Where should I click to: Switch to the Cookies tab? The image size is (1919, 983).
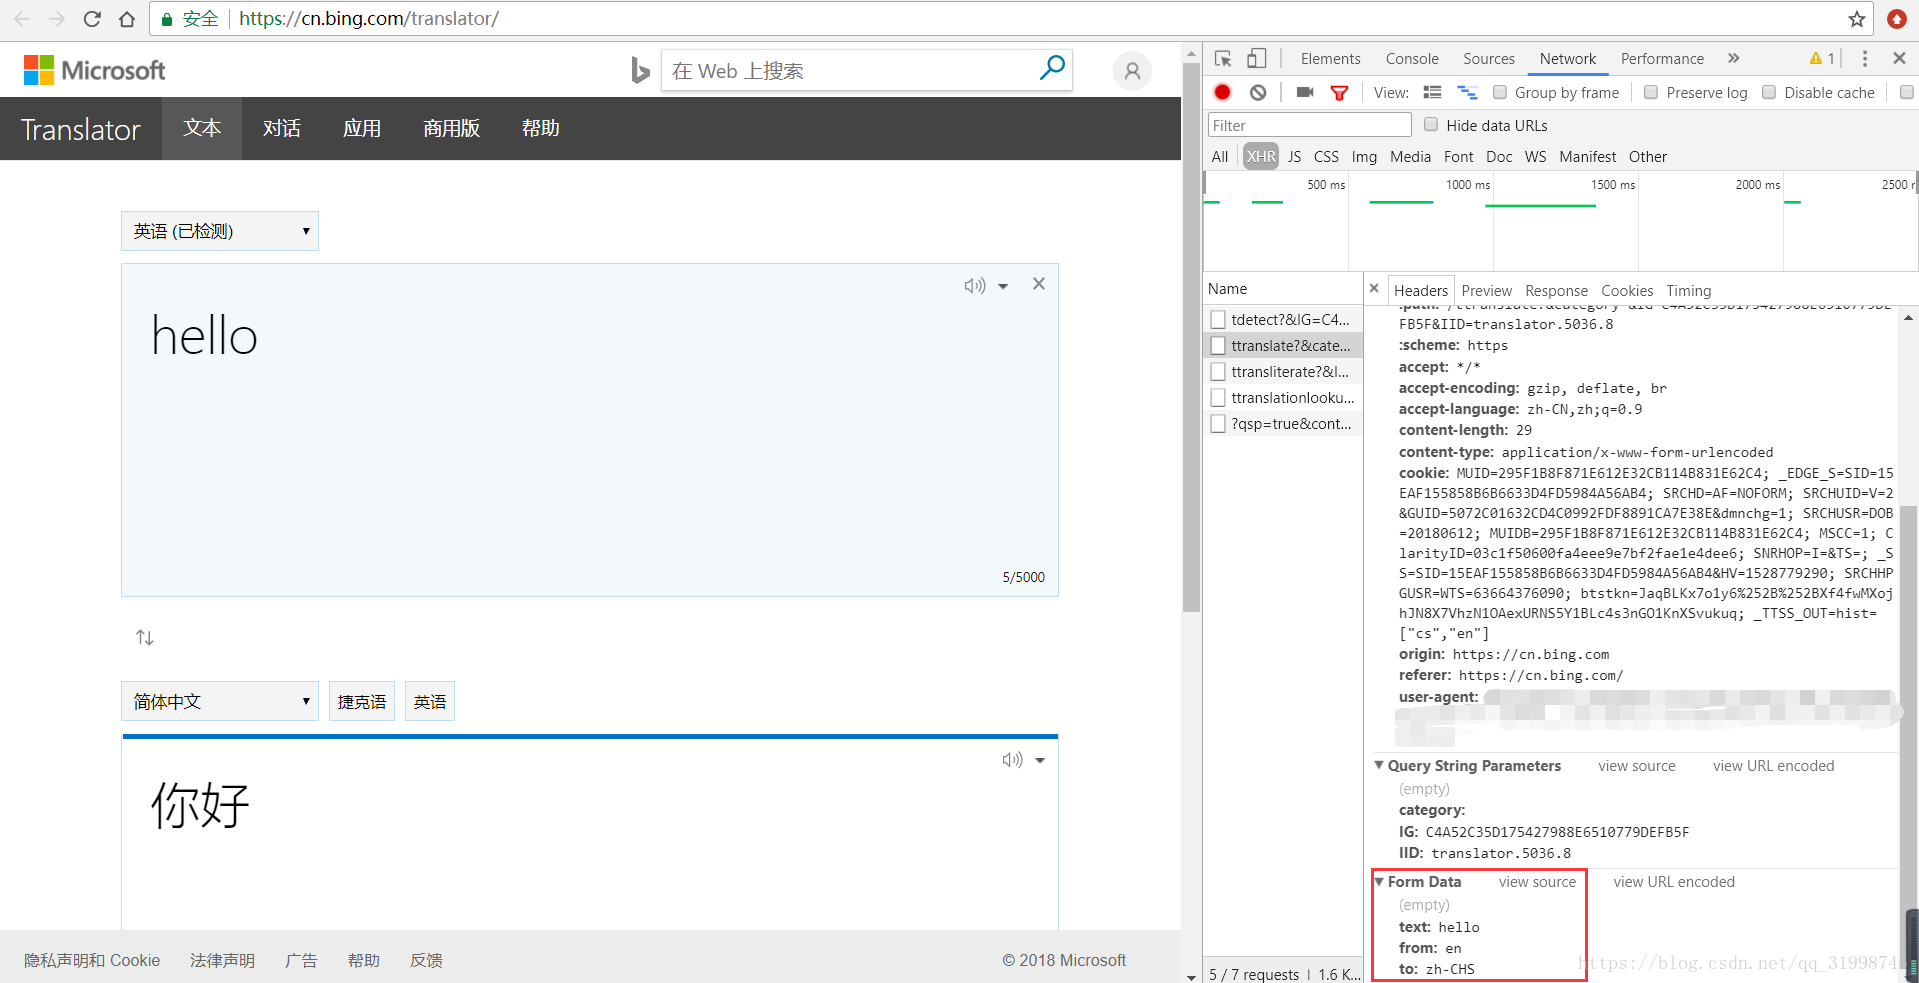coord(1627,290)
